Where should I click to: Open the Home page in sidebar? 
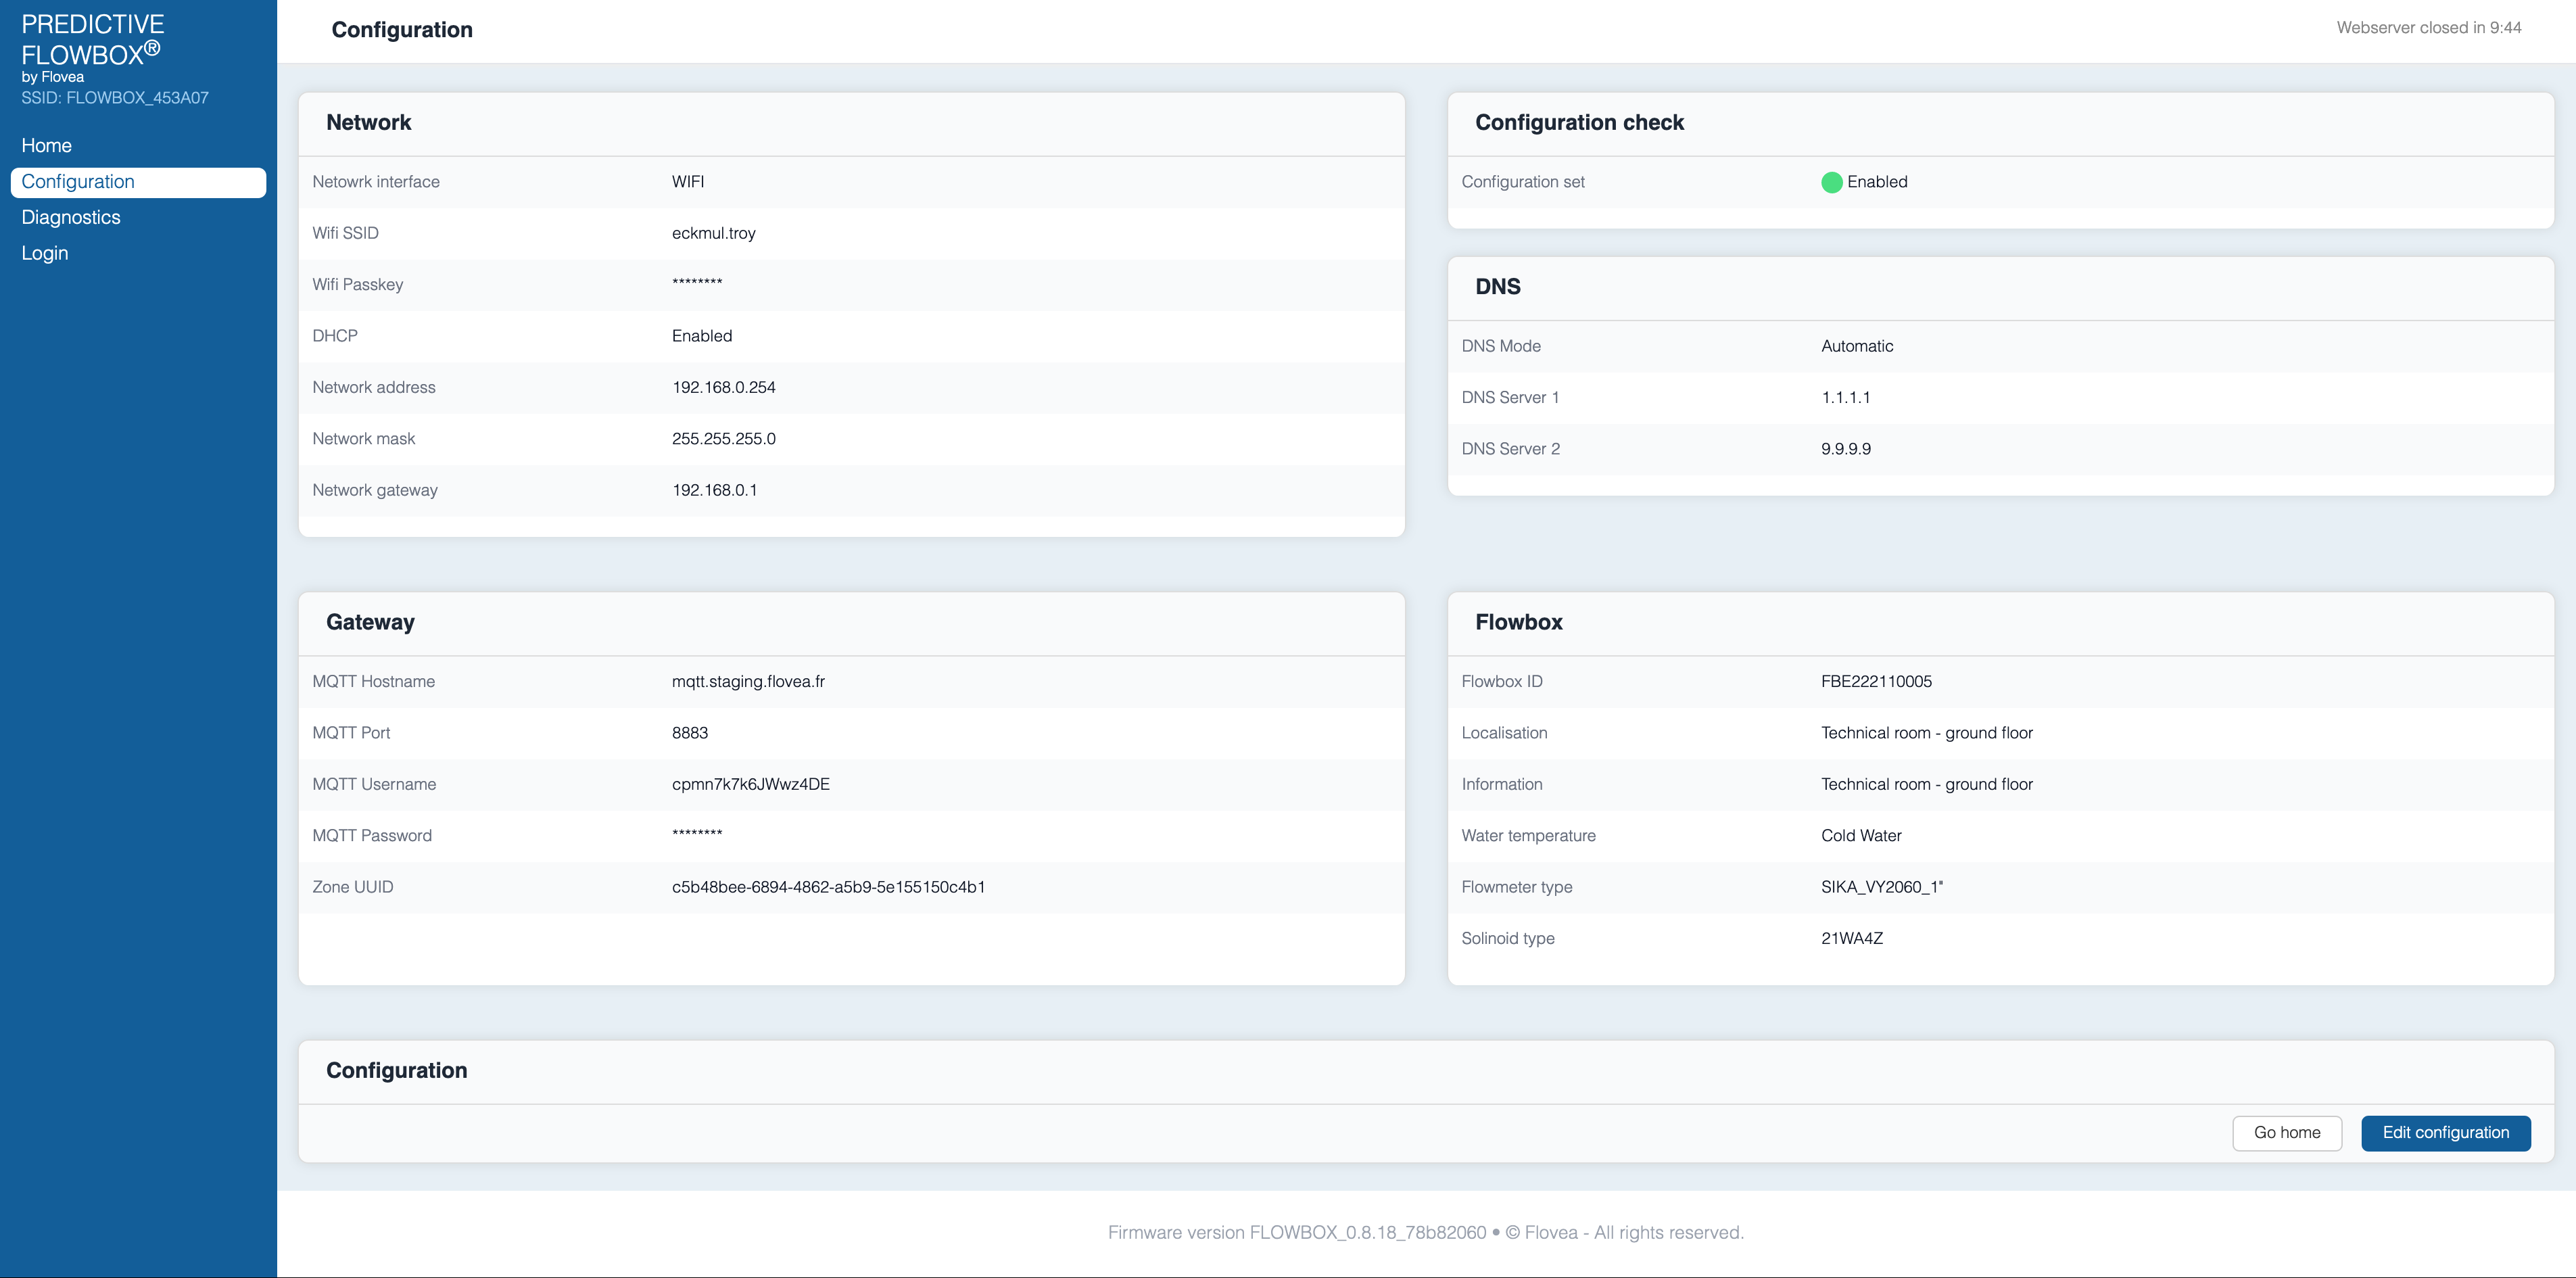47,146
